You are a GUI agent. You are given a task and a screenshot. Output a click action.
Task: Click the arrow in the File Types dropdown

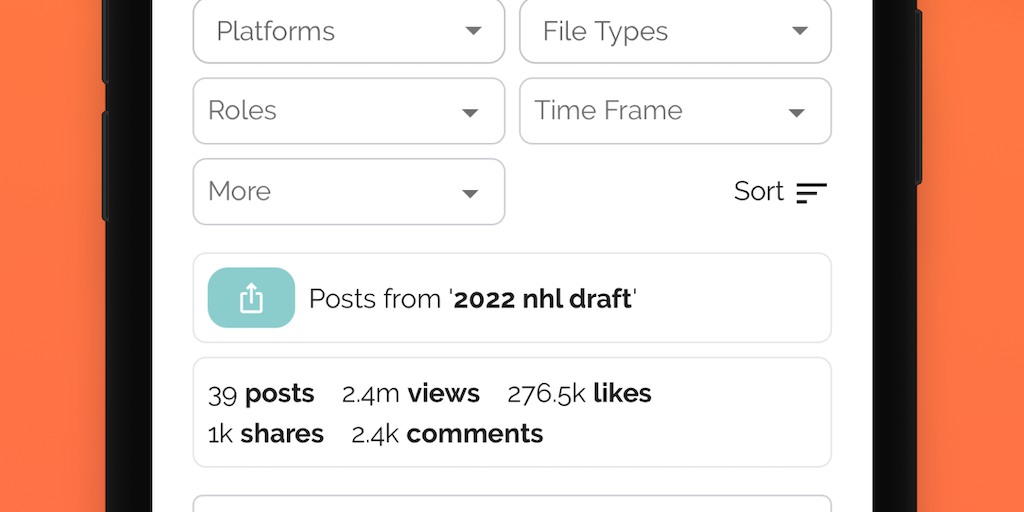800,31
